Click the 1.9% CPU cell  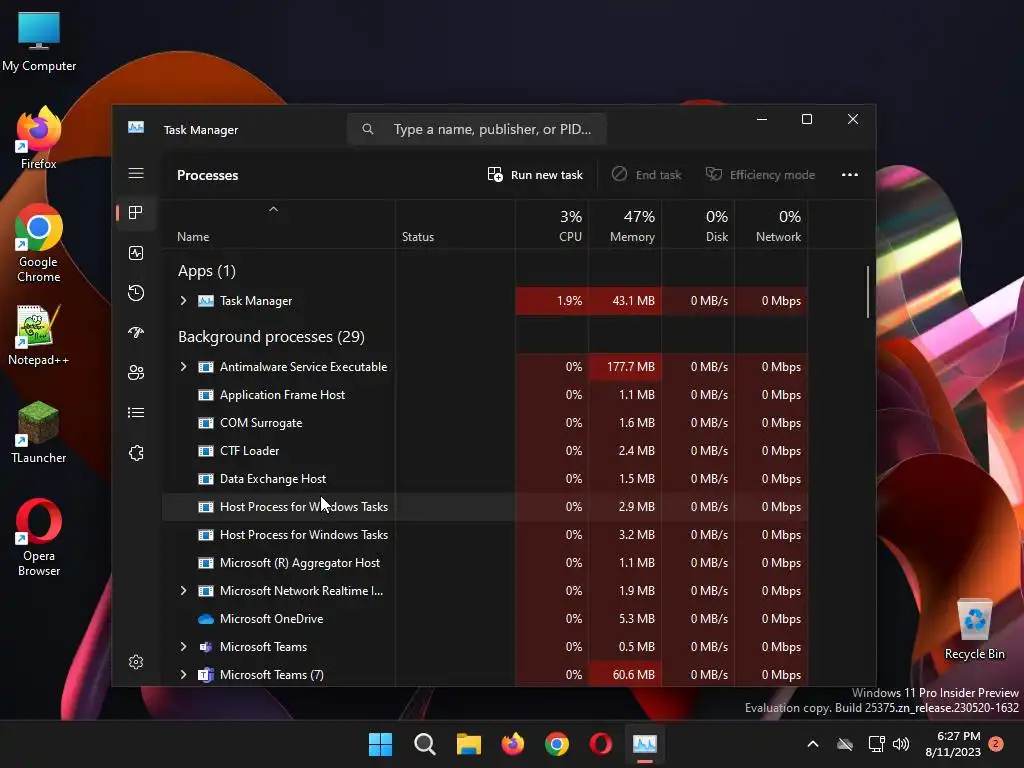tap(552, 300)
